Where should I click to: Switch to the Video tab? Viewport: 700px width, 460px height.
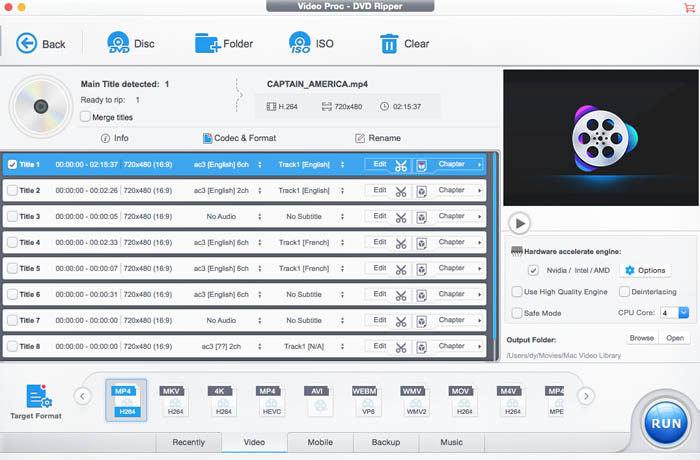[254, 442]
